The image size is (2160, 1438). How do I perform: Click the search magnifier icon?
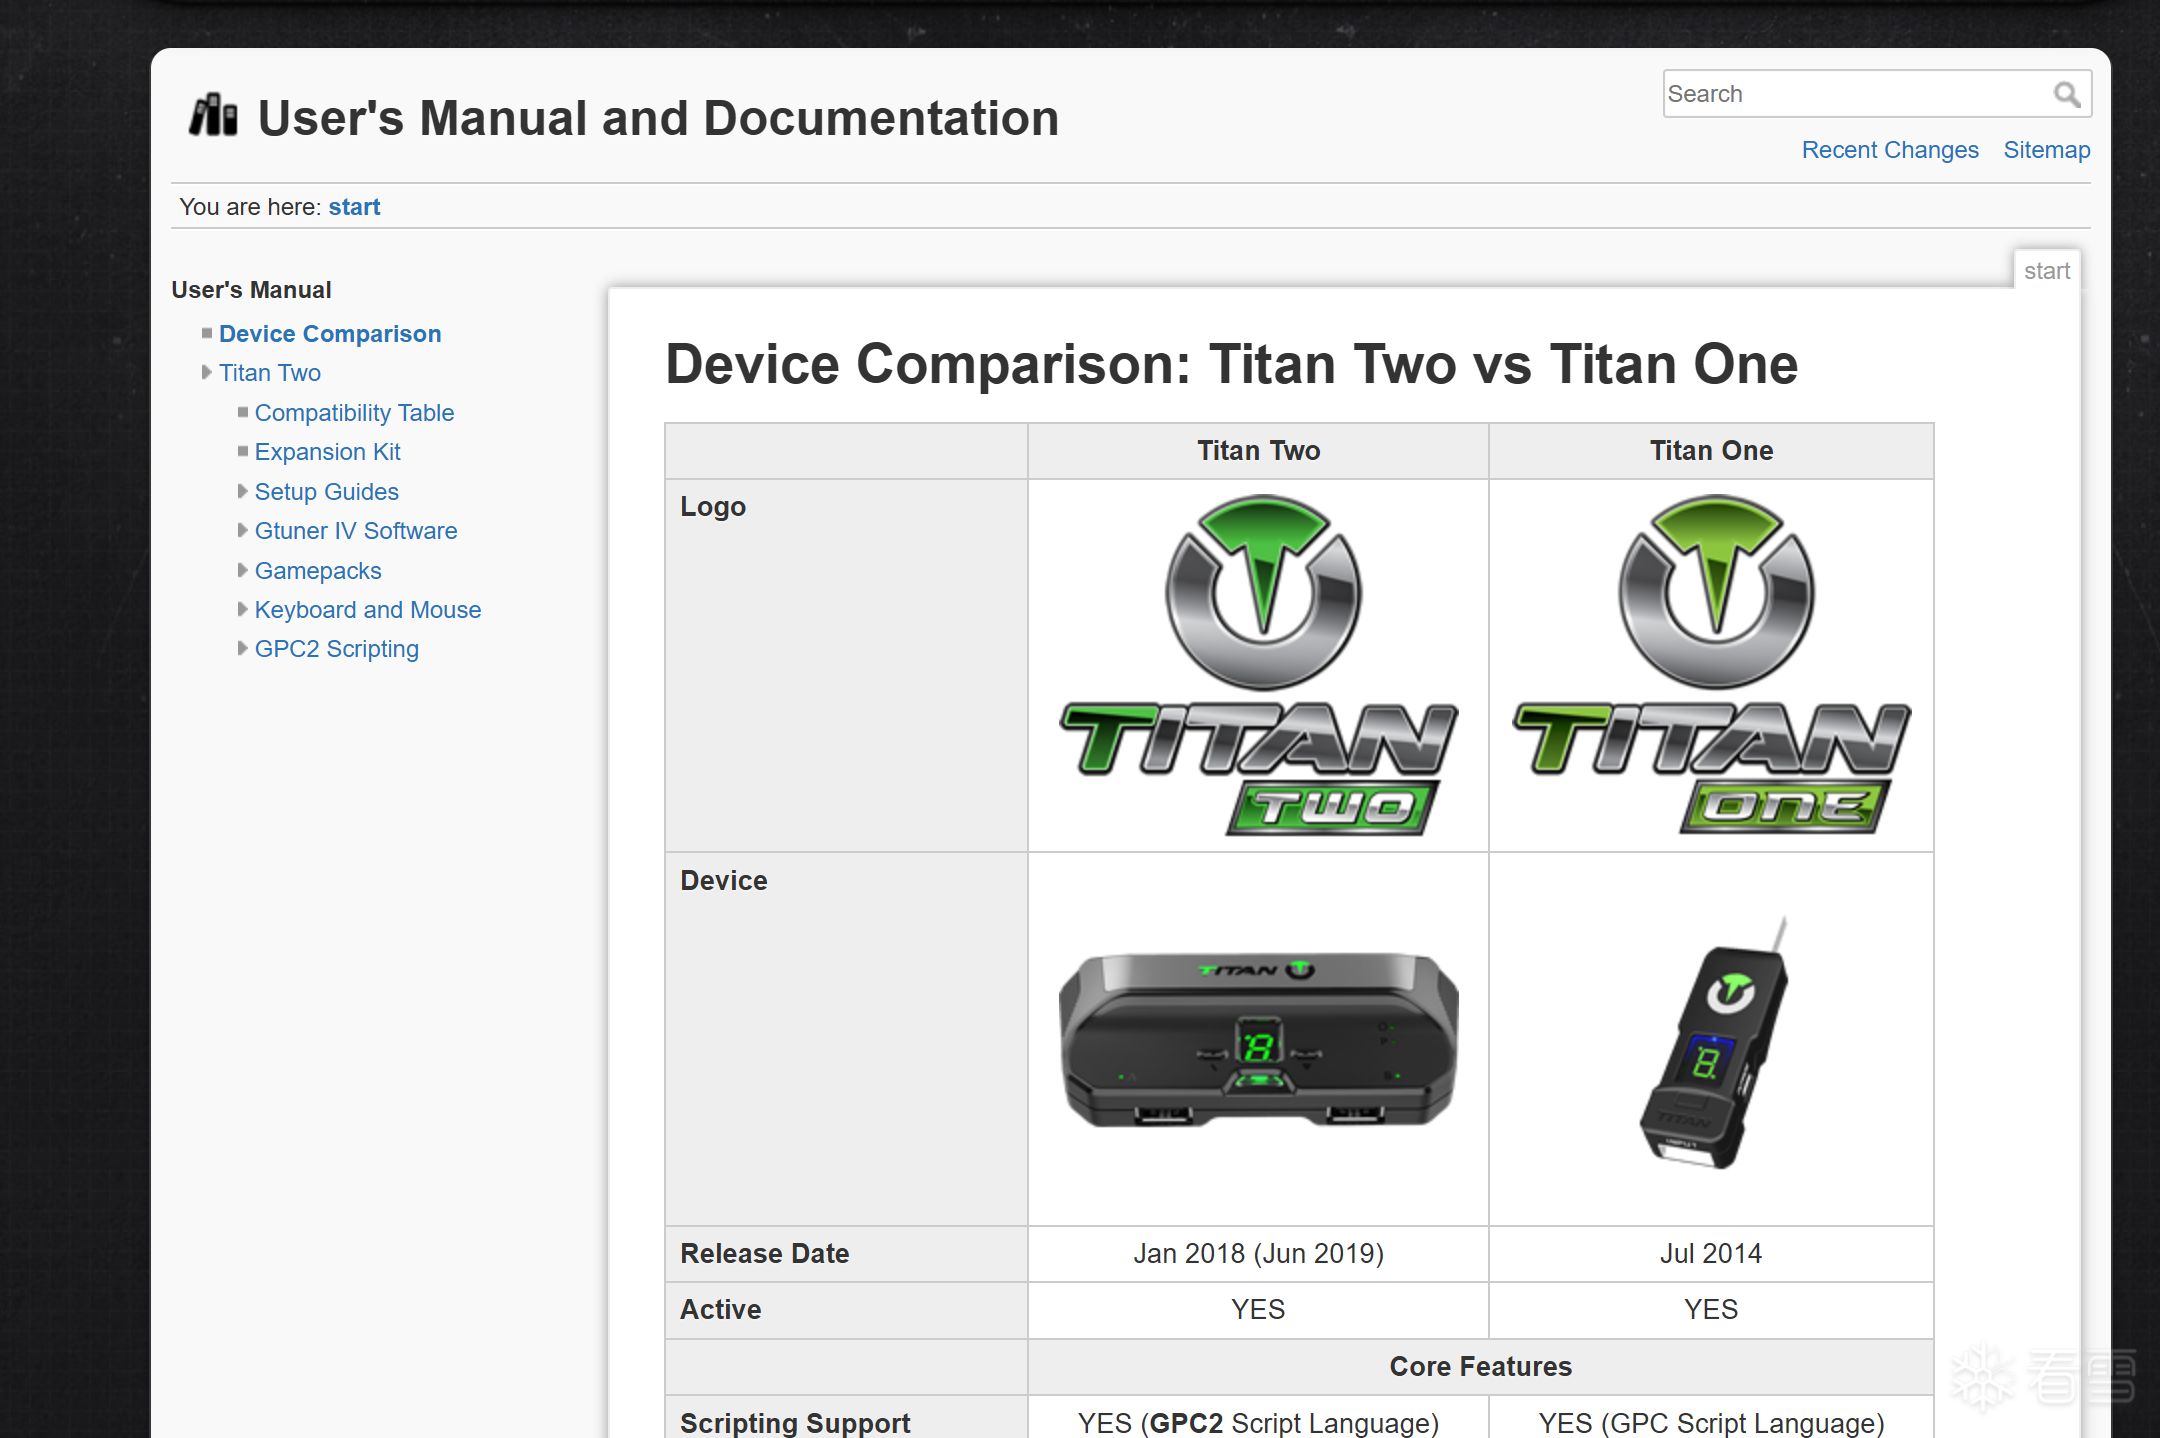[x=2067, y=94]
